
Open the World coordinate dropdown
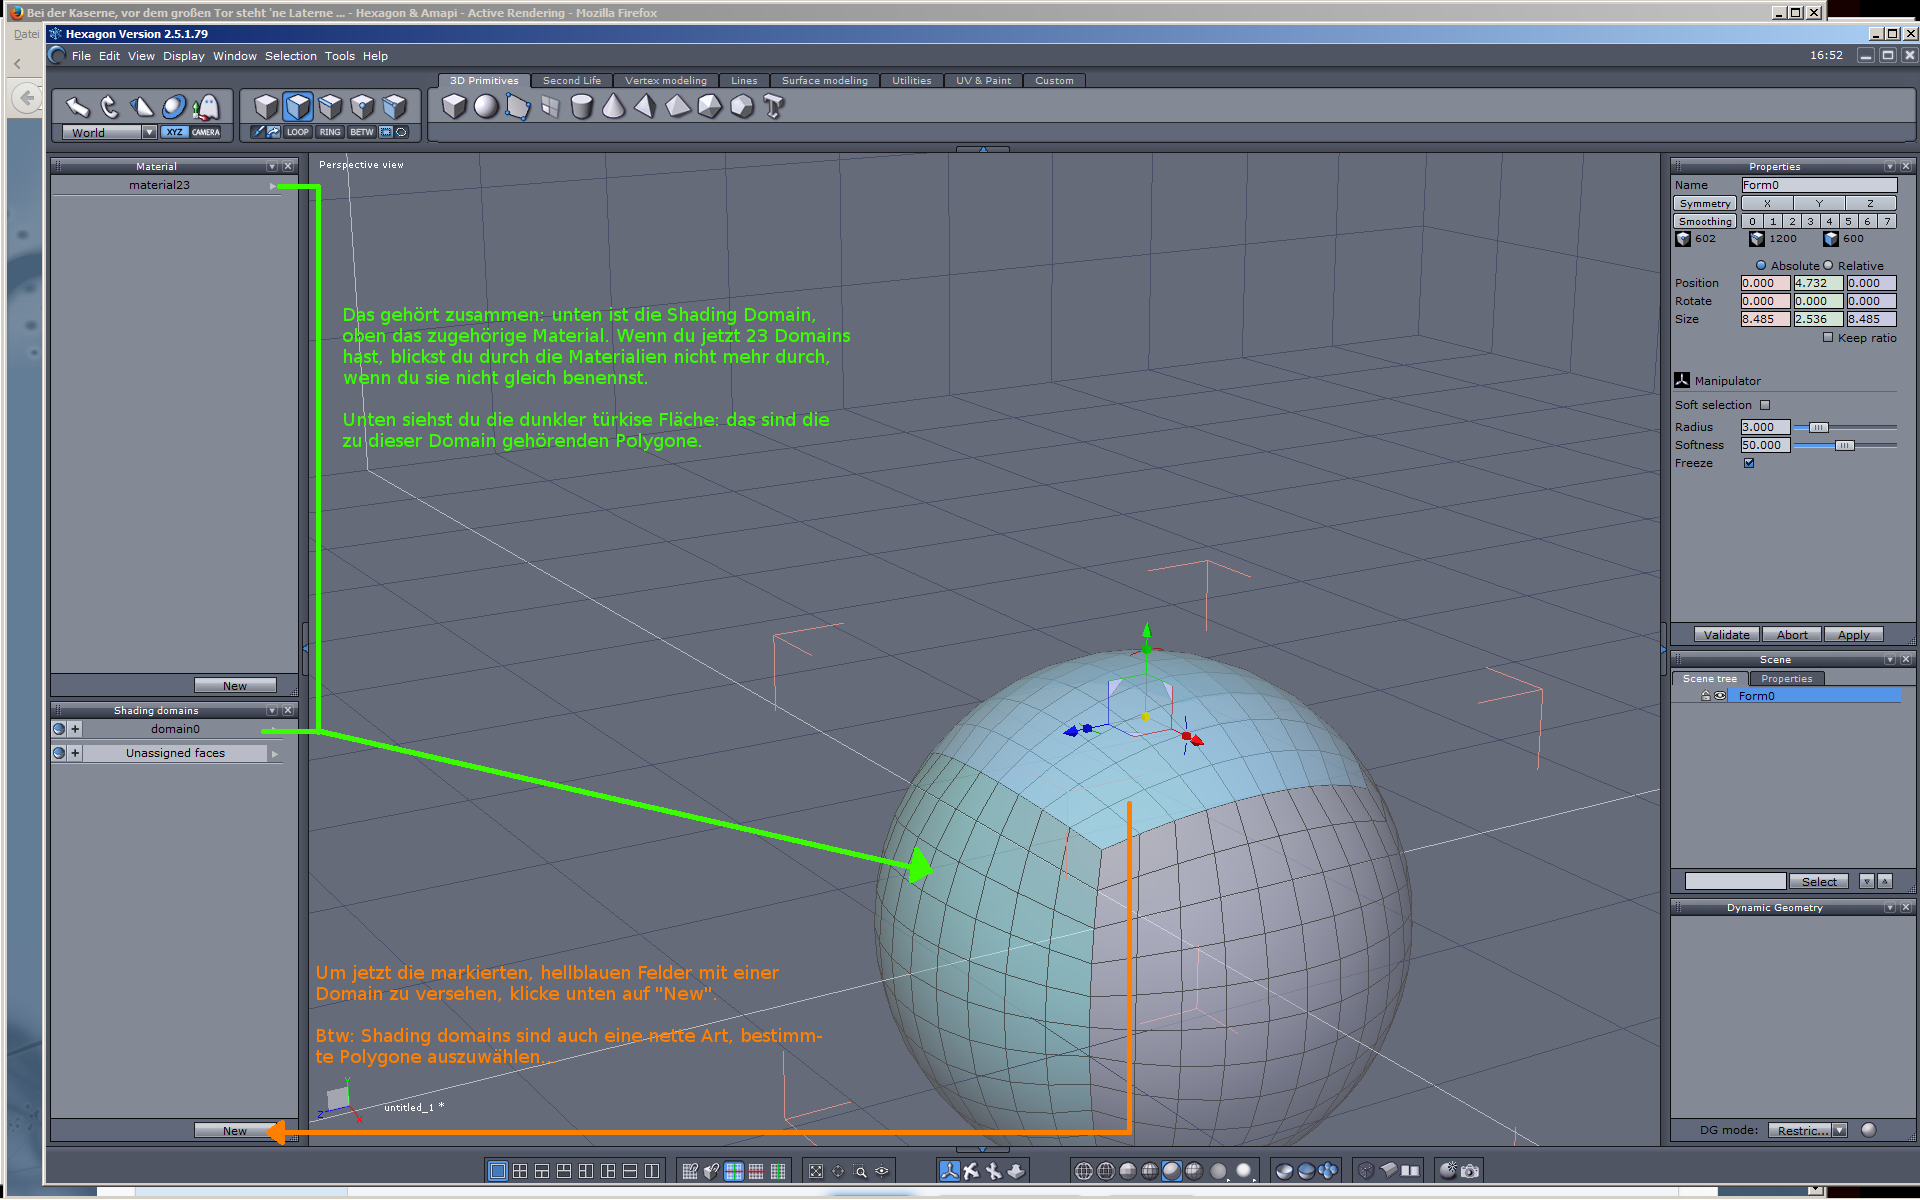click(149, 132)
